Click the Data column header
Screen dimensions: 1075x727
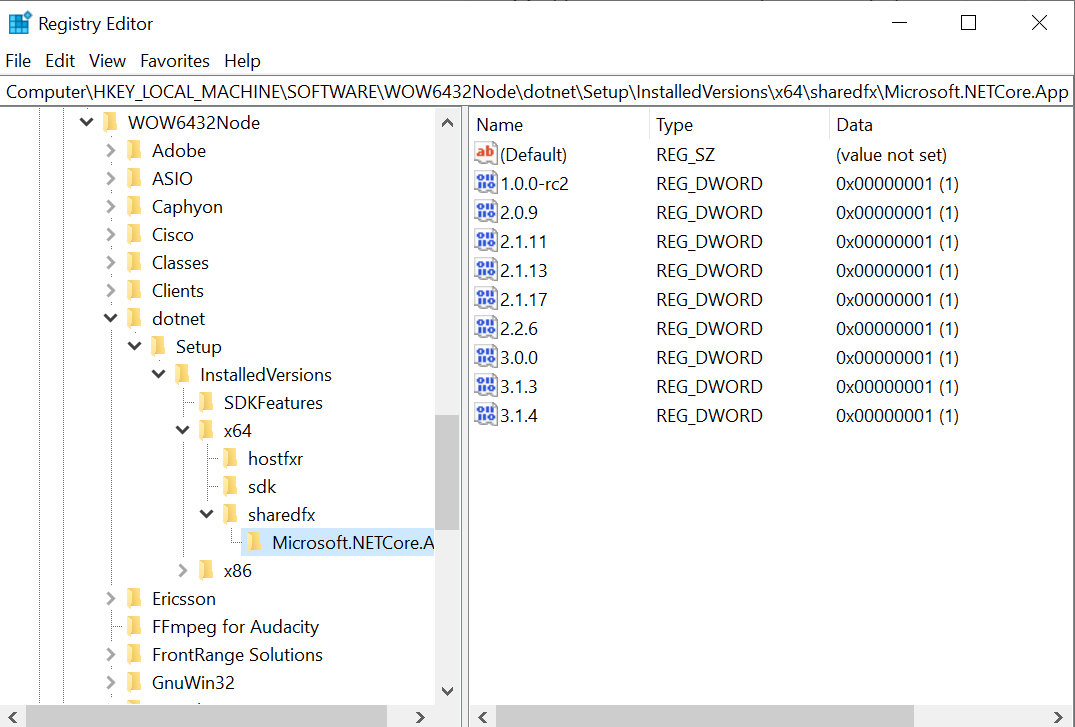pos(952,125)
